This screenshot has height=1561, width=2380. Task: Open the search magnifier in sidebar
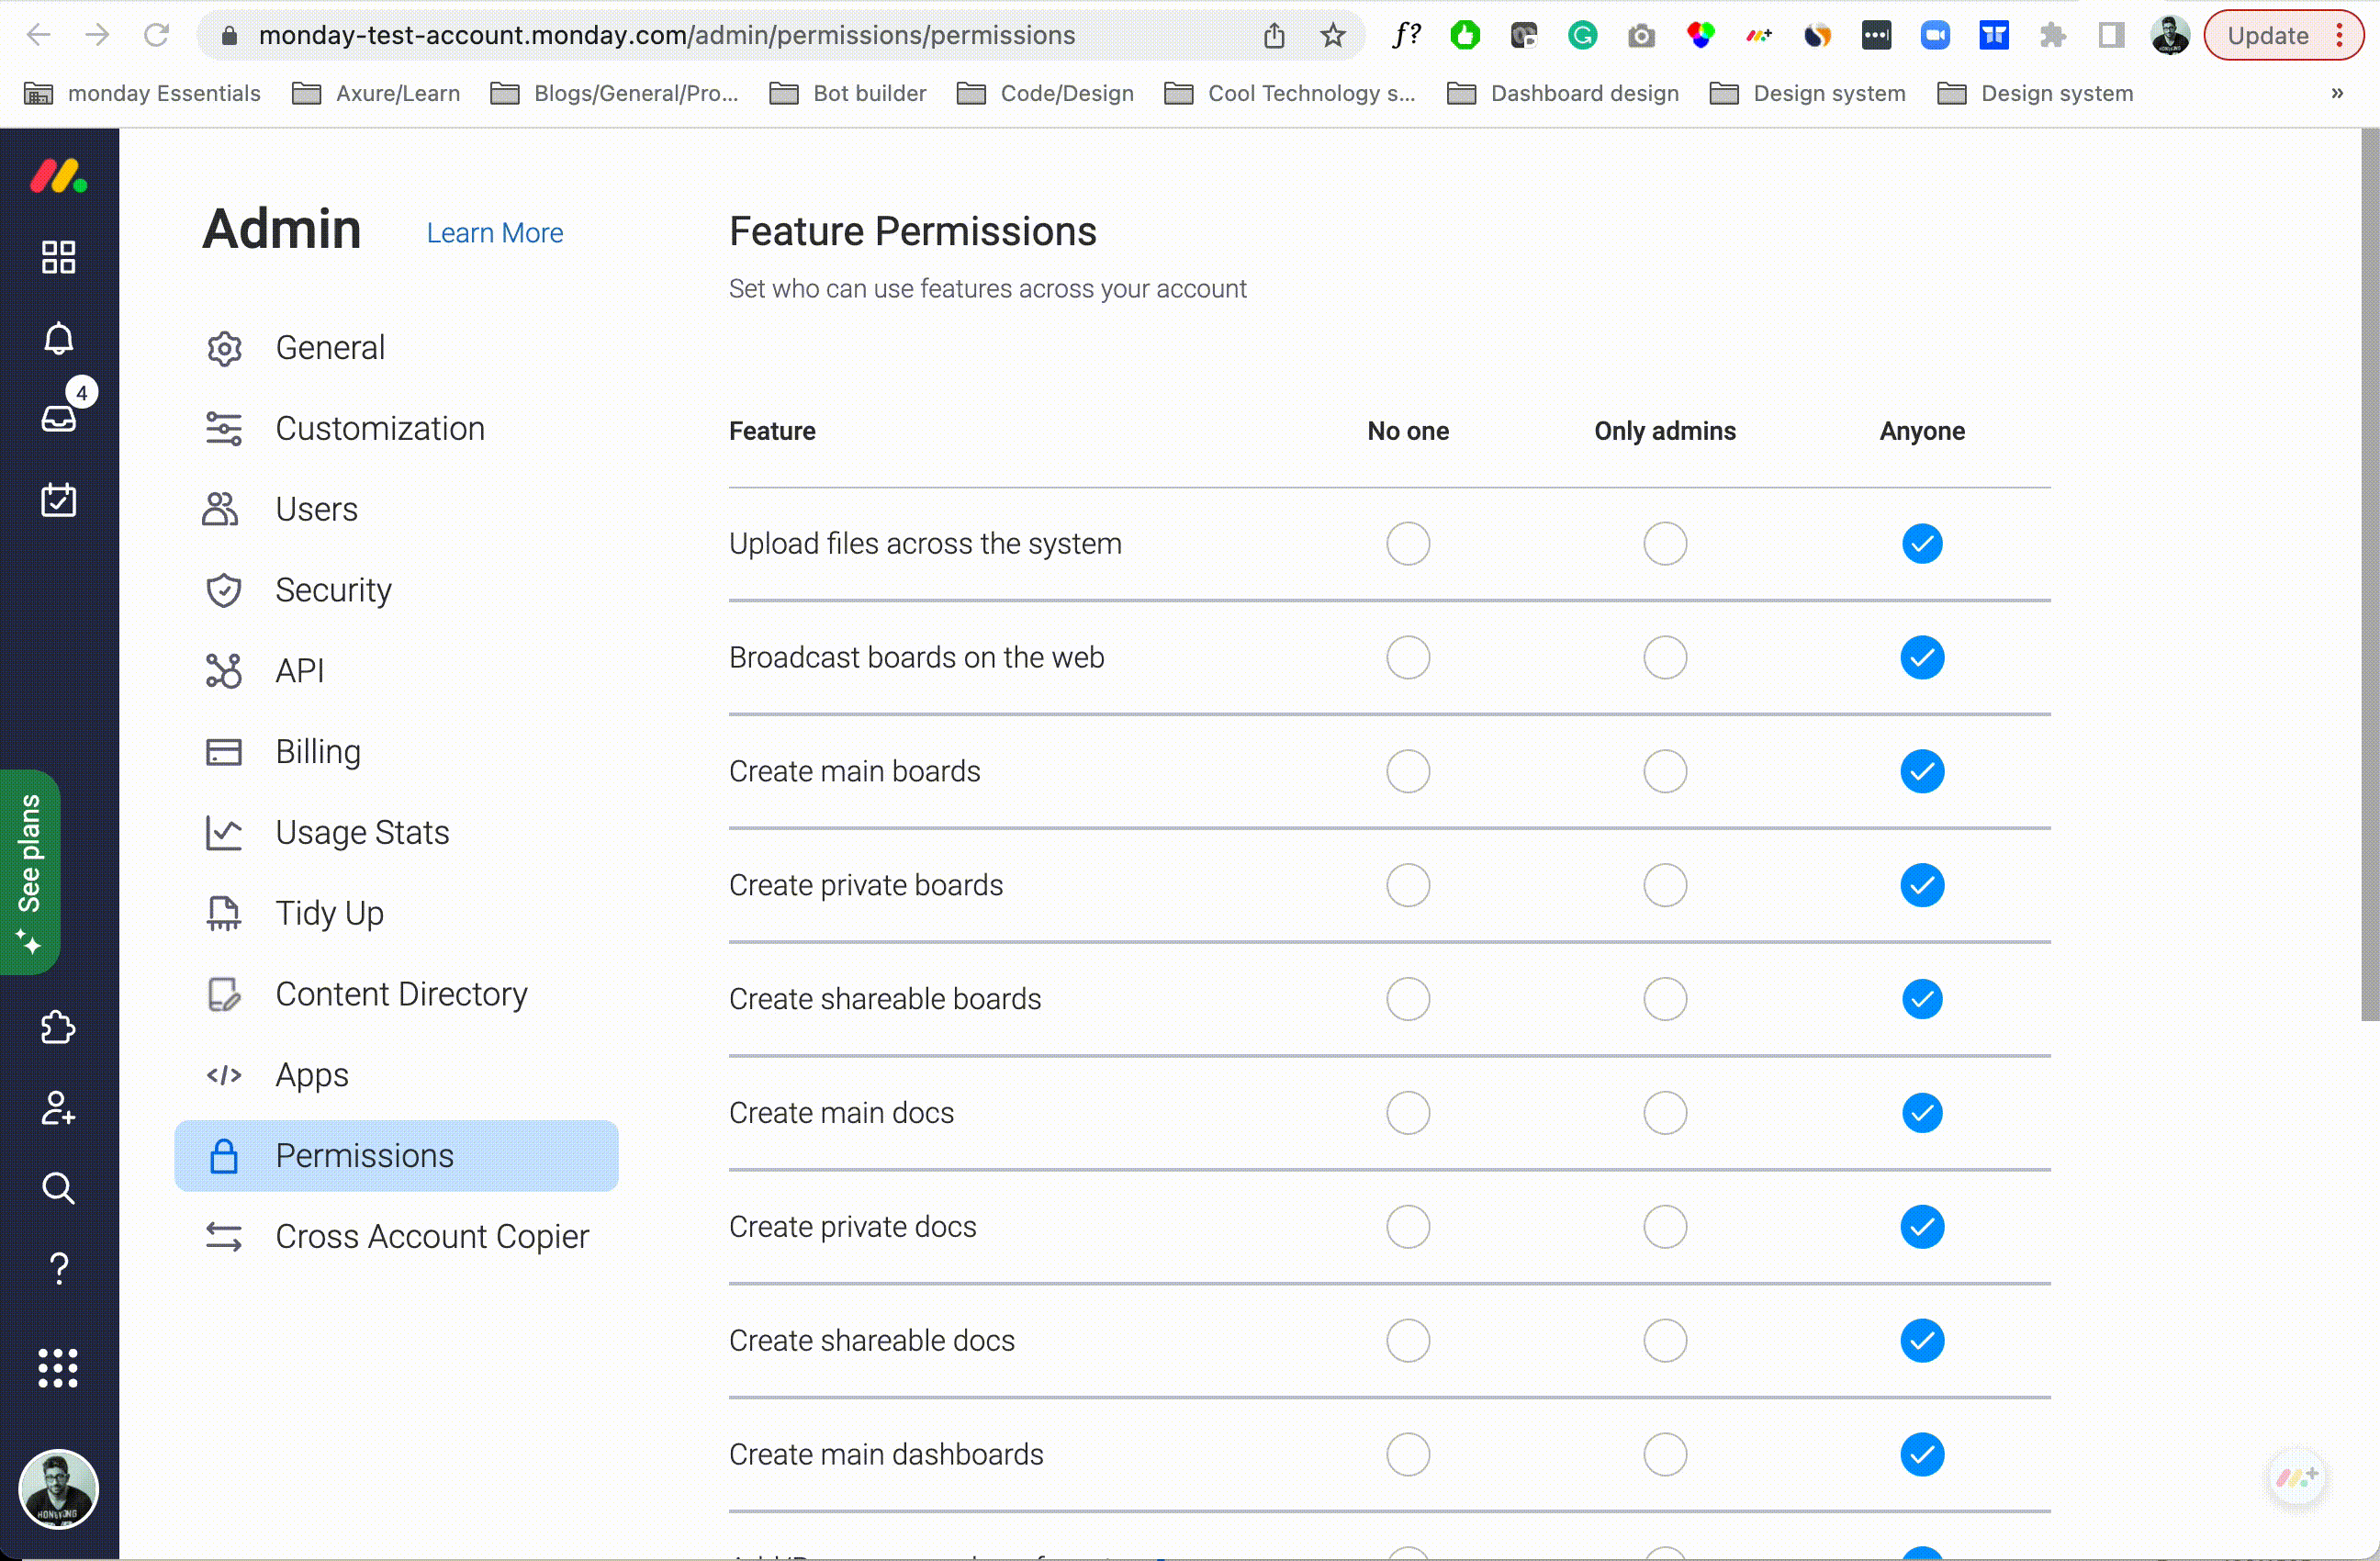58,1188
